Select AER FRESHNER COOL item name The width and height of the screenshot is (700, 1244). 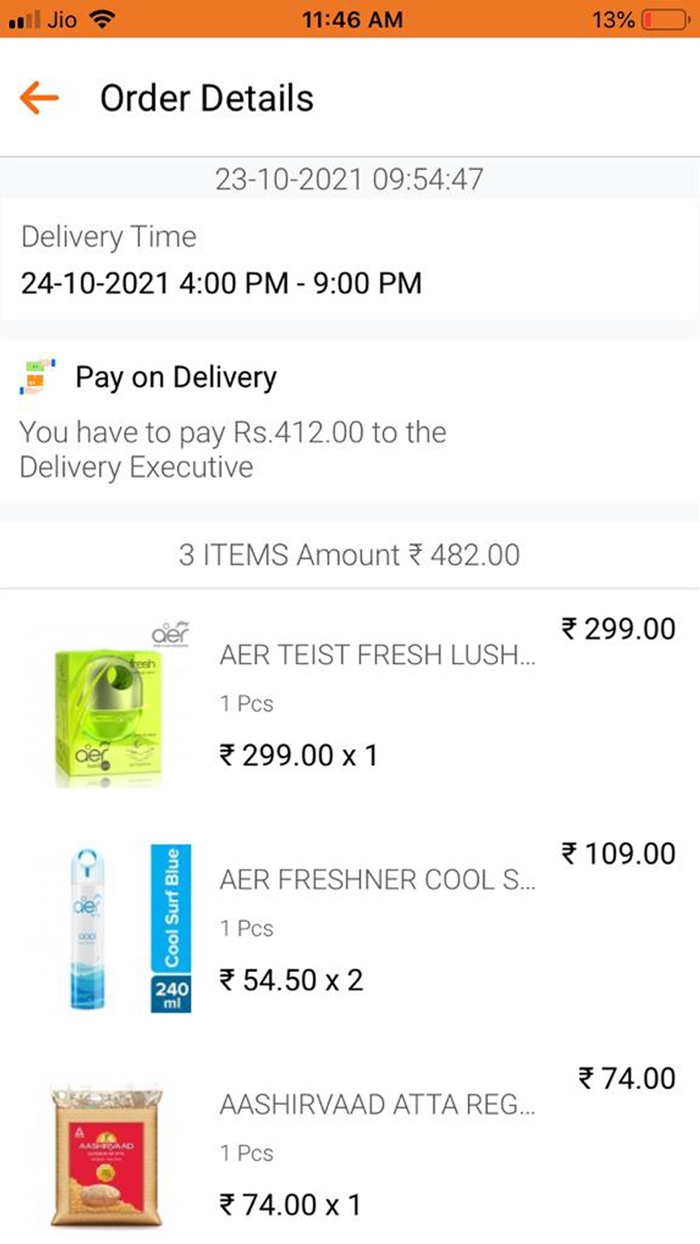coord(379,880)
